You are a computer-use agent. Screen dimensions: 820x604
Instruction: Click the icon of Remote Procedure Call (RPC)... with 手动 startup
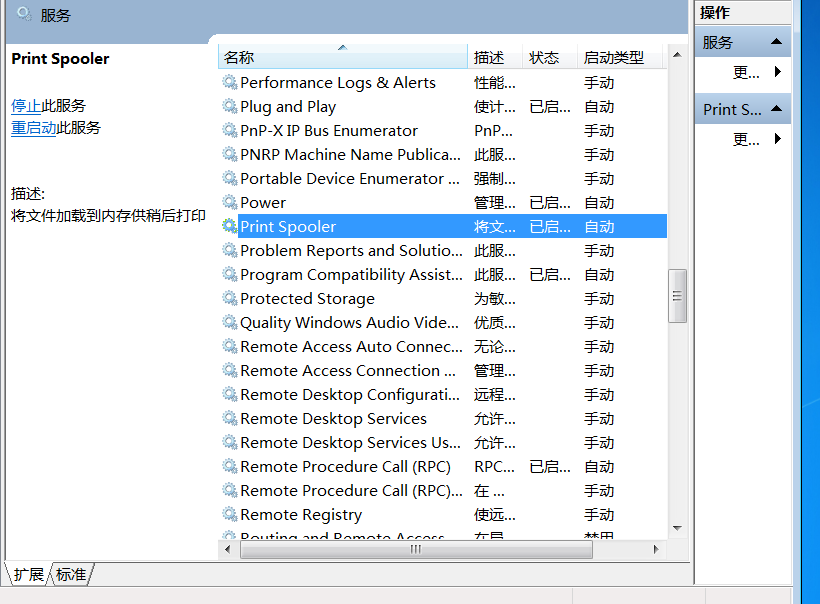point(230,491)
